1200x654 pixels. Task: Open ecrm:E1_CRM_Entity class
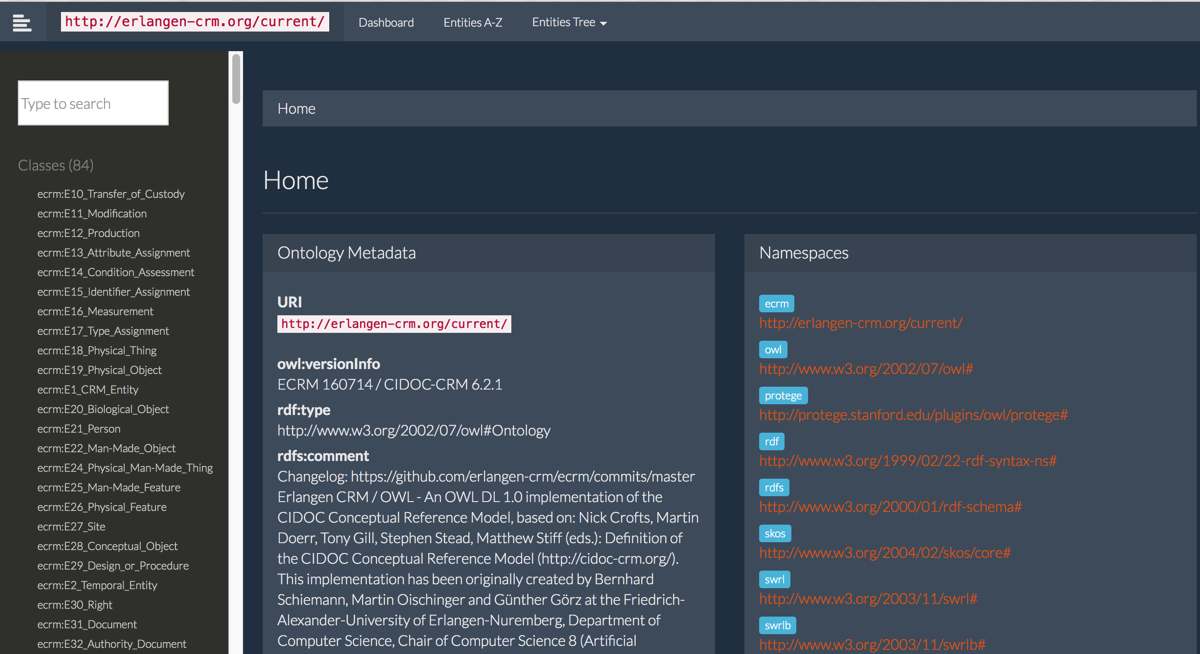(x=88, y=389)
